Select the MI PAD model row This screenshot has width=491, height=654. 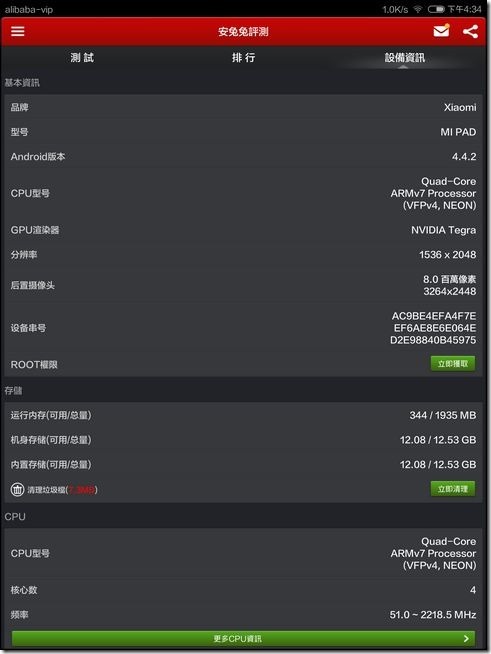tap(244, 132)
